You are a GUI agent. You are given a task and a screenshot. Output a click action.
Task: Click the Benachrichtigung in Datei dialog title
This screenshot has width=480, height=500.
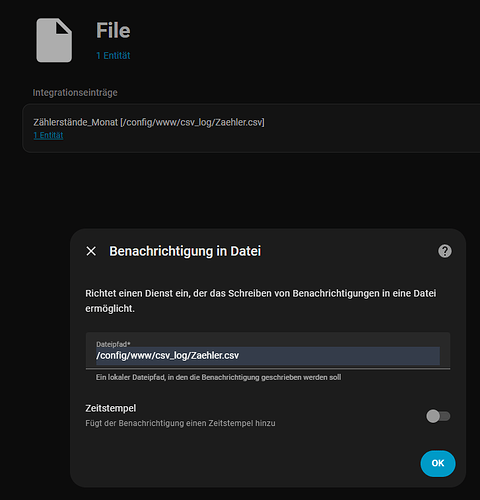(x=185, y=251)
